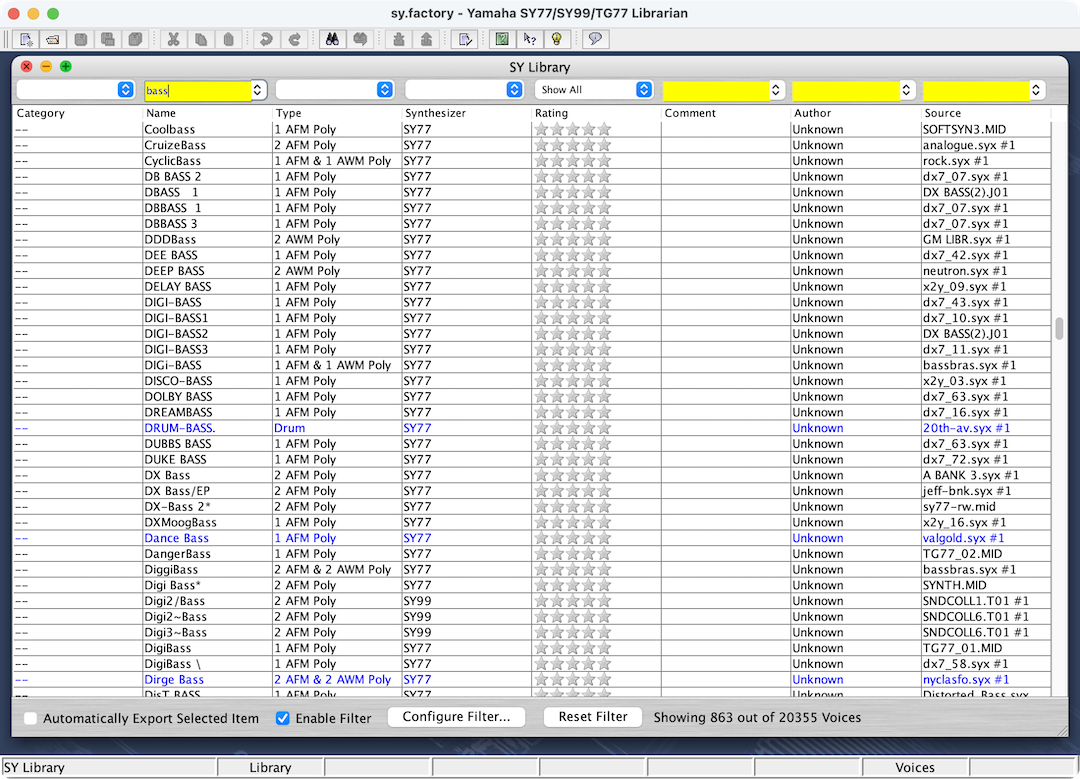Switch to the Voices tab
1080x779 pixels.
click(915, 767)
